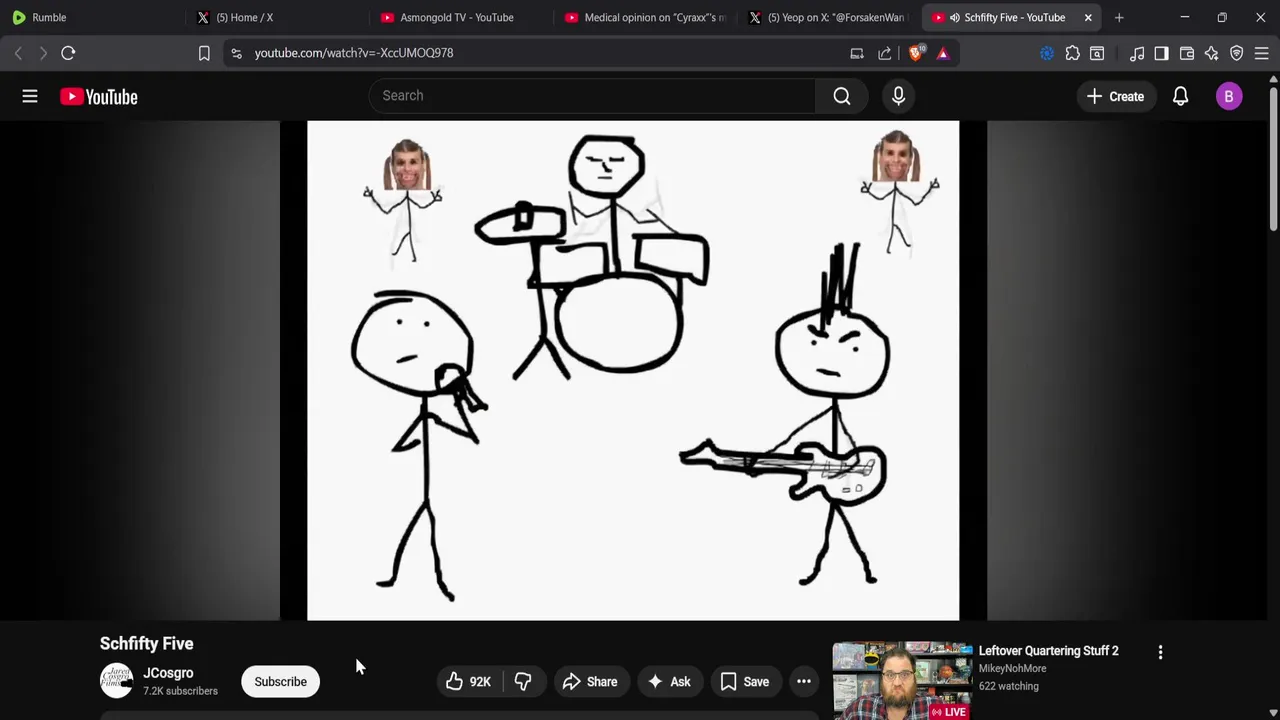The image size is (1280, 720).
Task: Open Brave Shields lion icon
Action: pos(916,53)
